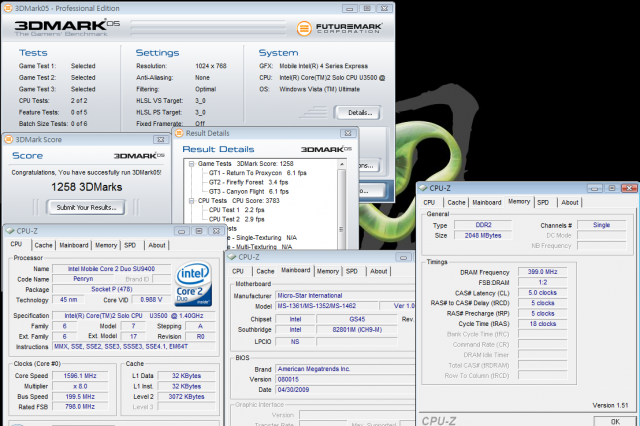
Task: Open Cache tab in CPU-Z processor window
Action: click(x=43, y=245)
